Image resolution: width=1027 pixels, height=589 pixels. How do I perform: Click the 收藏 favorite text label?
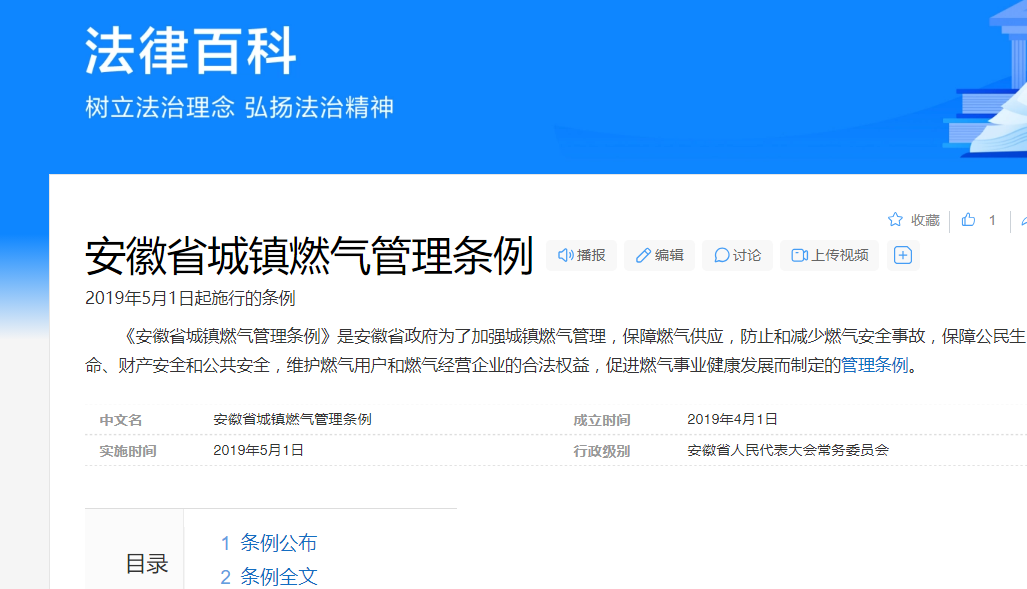[x=925, y=220]
